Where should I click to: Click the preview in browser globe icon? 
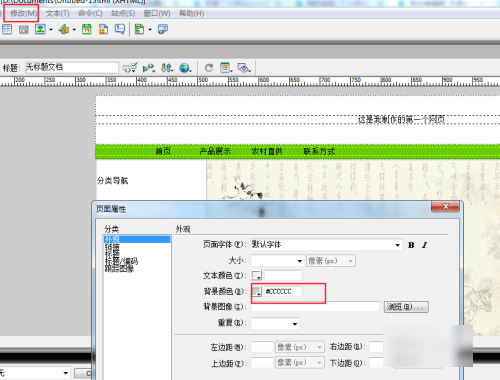click(x=185, y=68)
